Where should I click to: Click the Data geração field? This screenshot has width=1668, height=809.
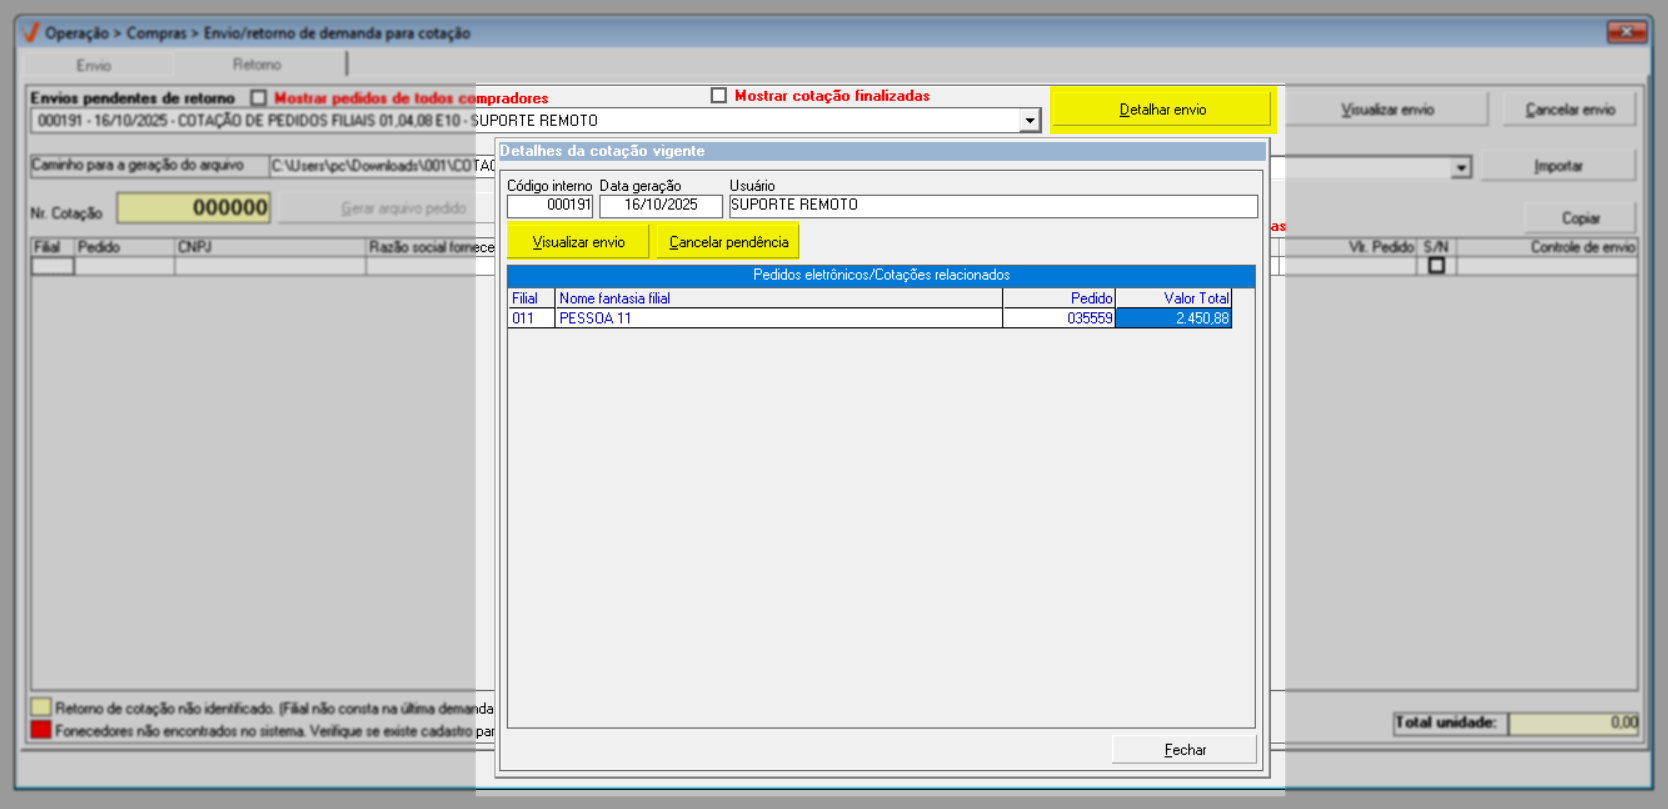[x=660, y=205]
